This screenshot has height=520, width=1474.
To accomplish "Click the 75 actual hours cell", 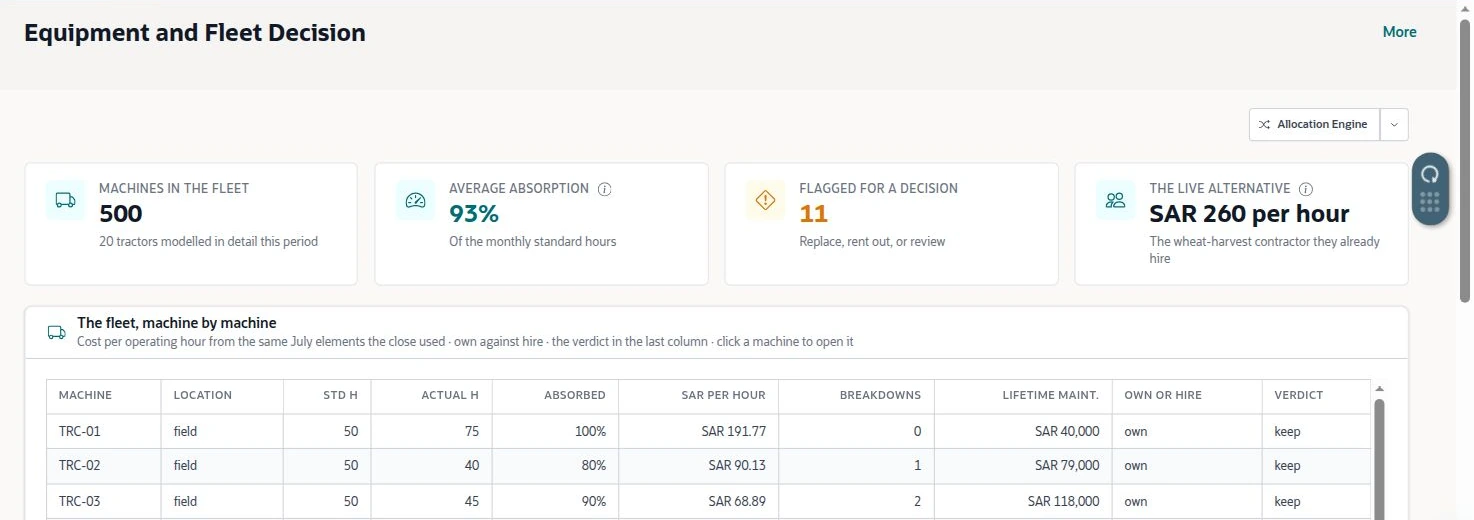I will 431,431.
